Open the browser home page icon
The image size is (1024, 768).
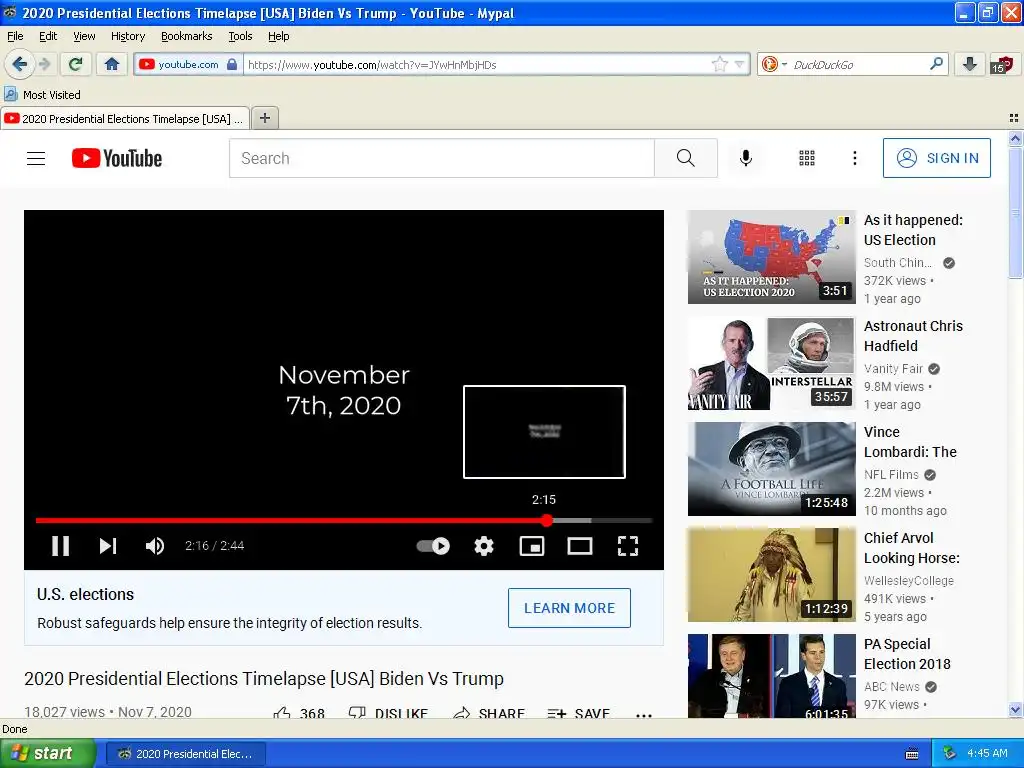[112, 64]
